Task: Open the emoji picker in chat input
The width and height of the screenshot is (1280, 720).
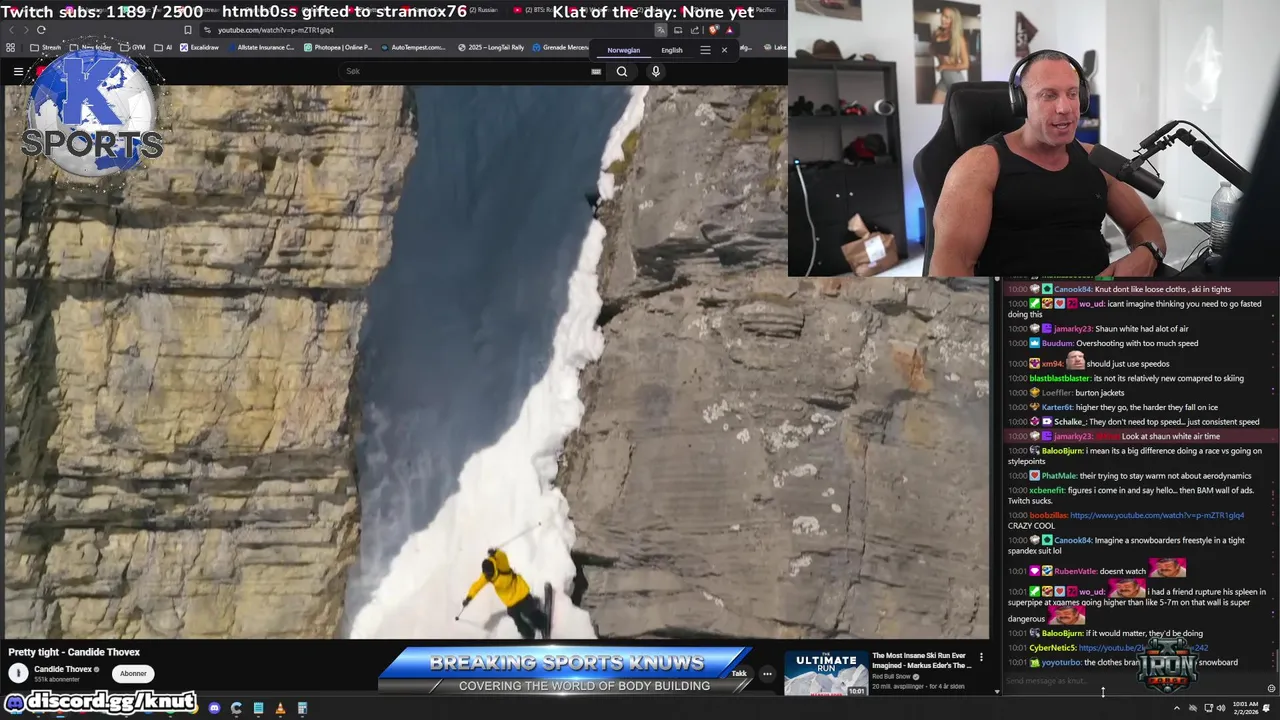Action: [x=1271, y=688]
